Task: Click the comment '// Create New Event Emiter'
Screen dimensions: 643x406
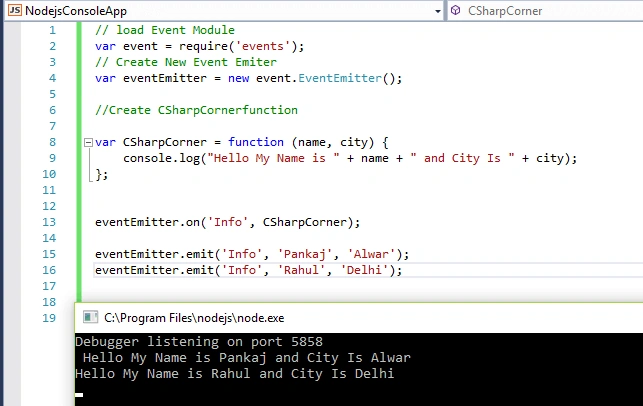Action: 186,62
